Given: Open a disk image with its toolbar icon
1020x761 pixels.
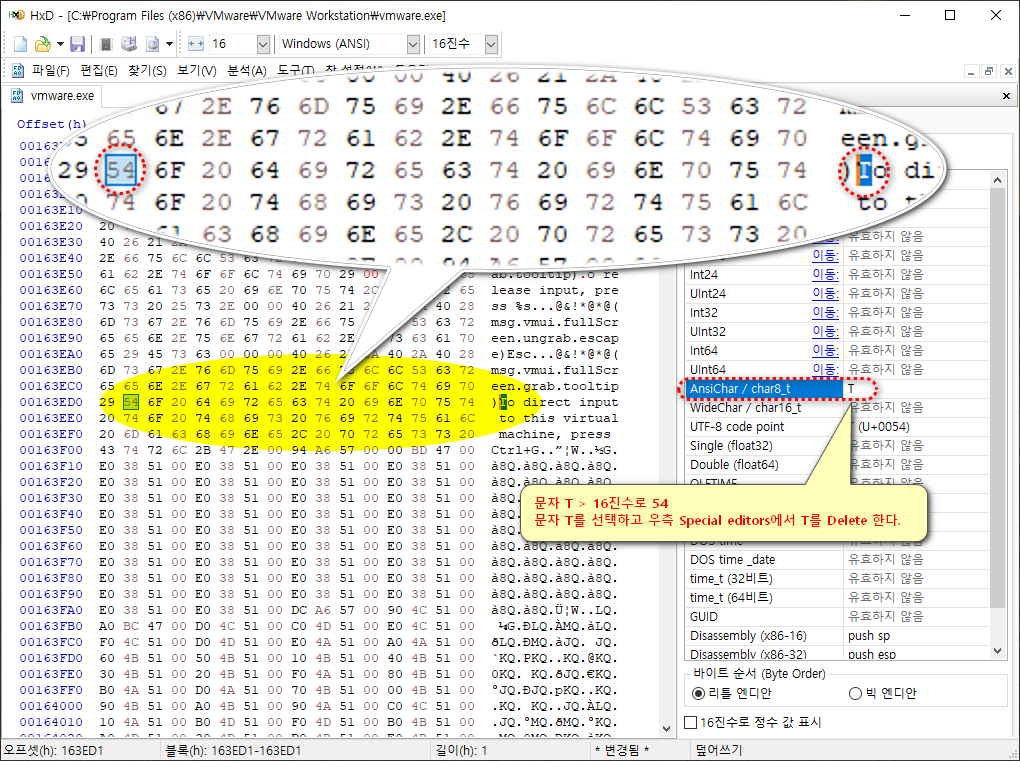Looking at the screenshot, I should click(x=153, y=44).
